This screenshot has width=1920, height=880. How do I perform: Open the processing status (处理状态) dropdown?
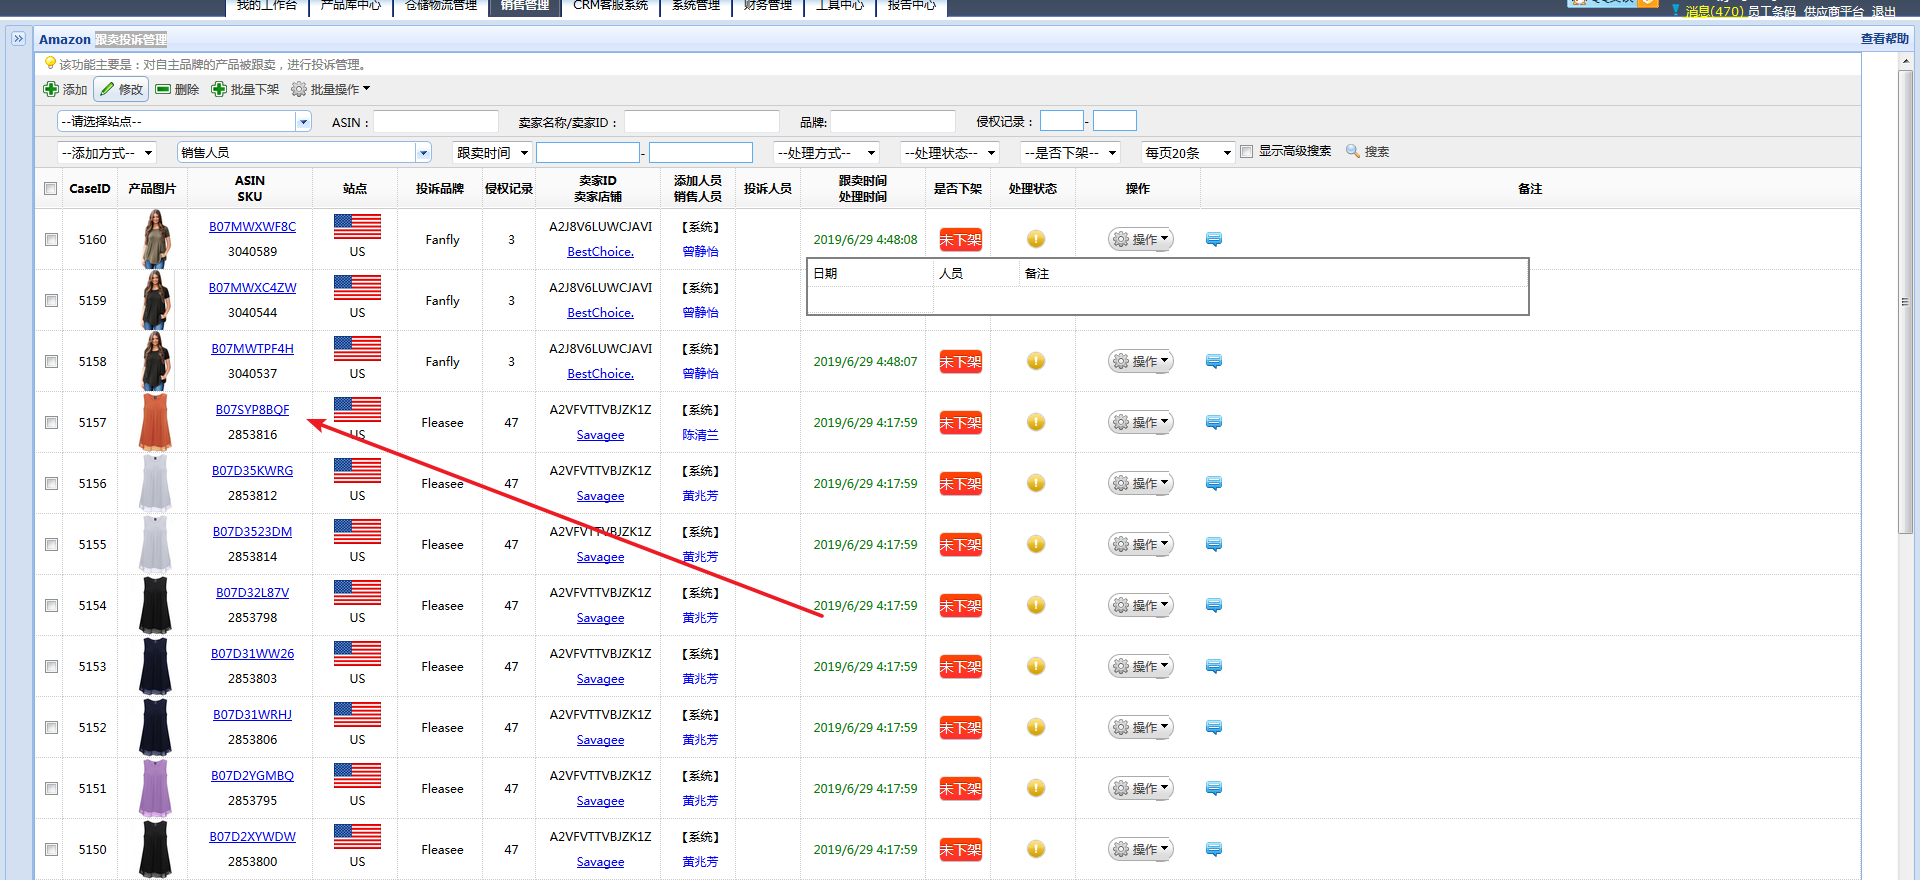point(950,152)
